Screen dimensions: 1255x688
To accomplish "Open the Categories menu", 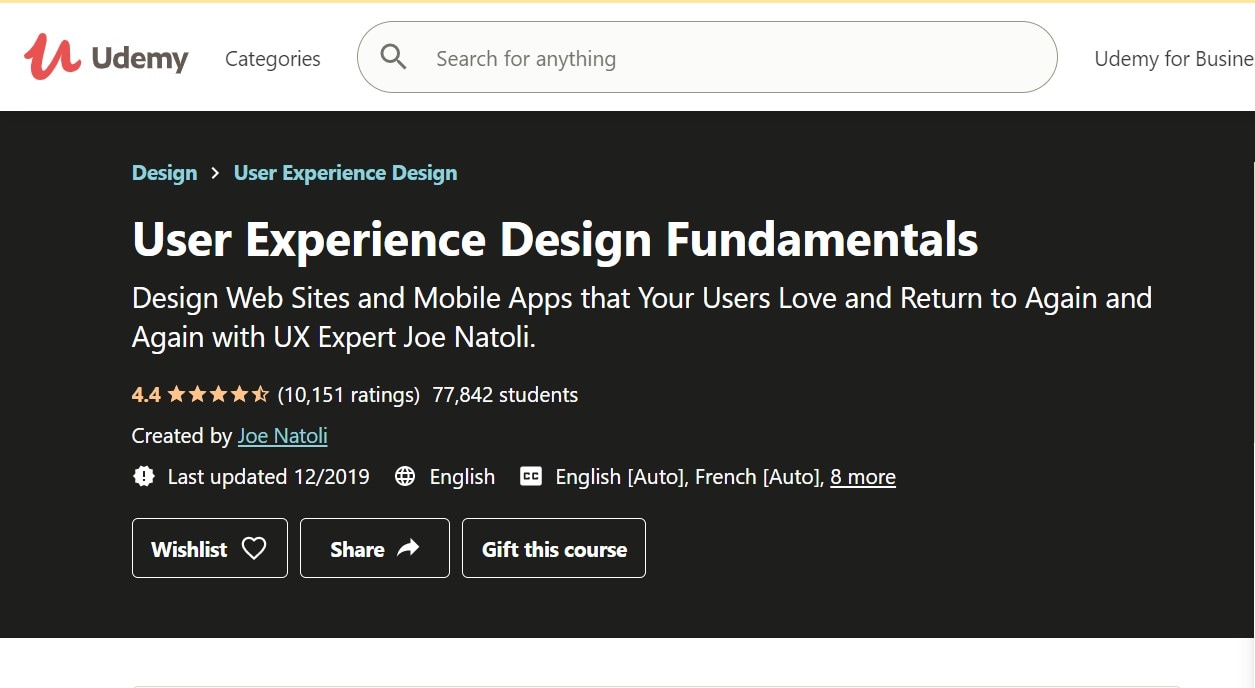I will (273, 59).
